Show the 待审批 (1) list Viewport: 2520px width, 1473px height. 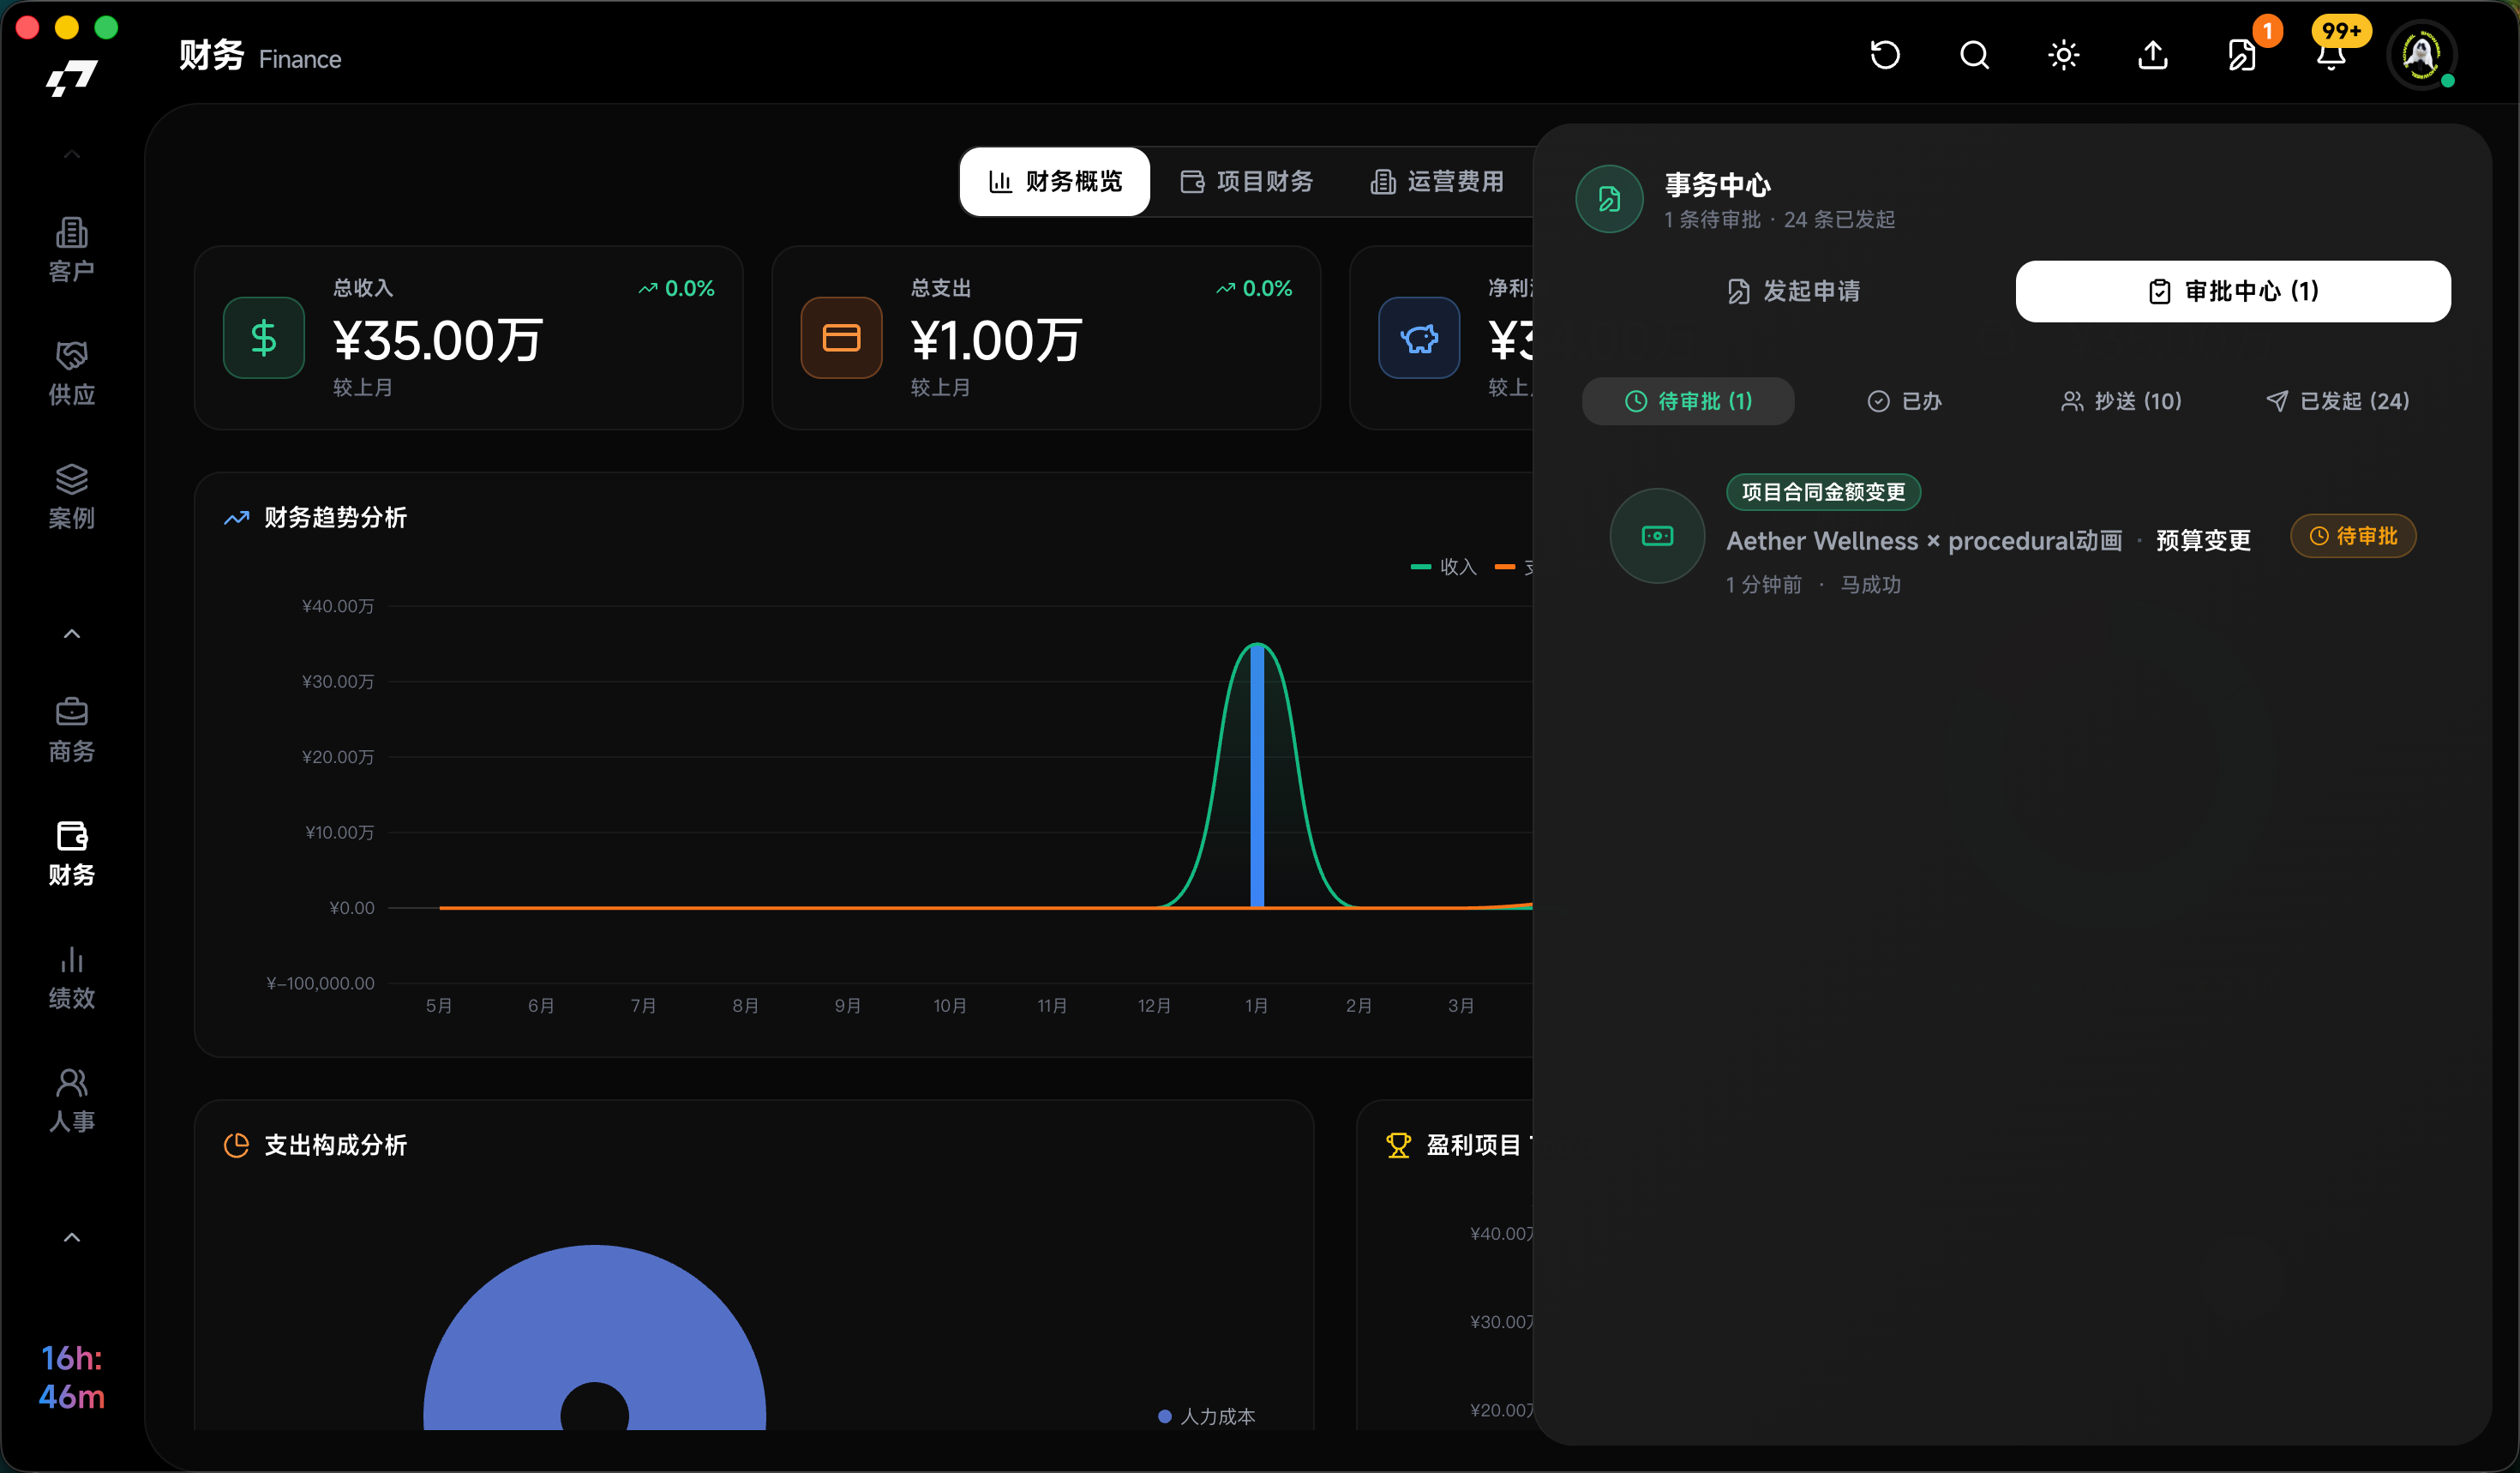click(1688, 401)
